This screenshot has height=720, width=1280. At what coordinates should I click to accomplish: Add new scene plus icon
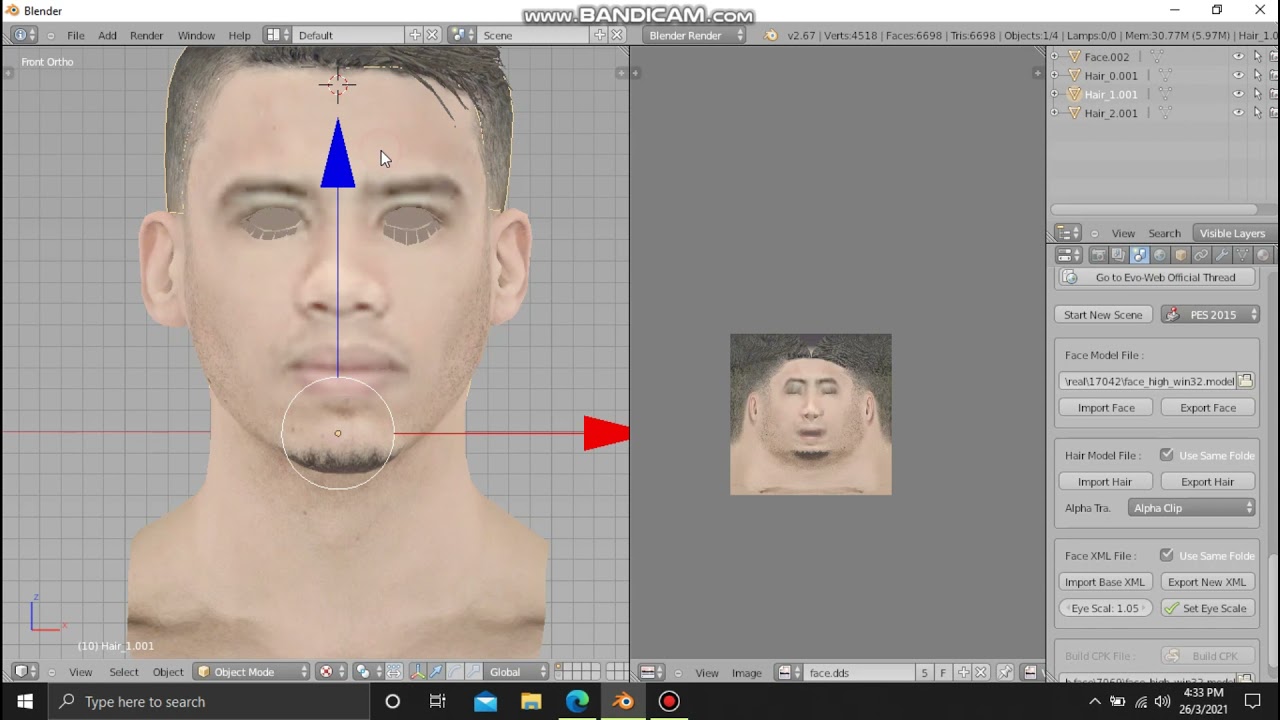point(600,35)
